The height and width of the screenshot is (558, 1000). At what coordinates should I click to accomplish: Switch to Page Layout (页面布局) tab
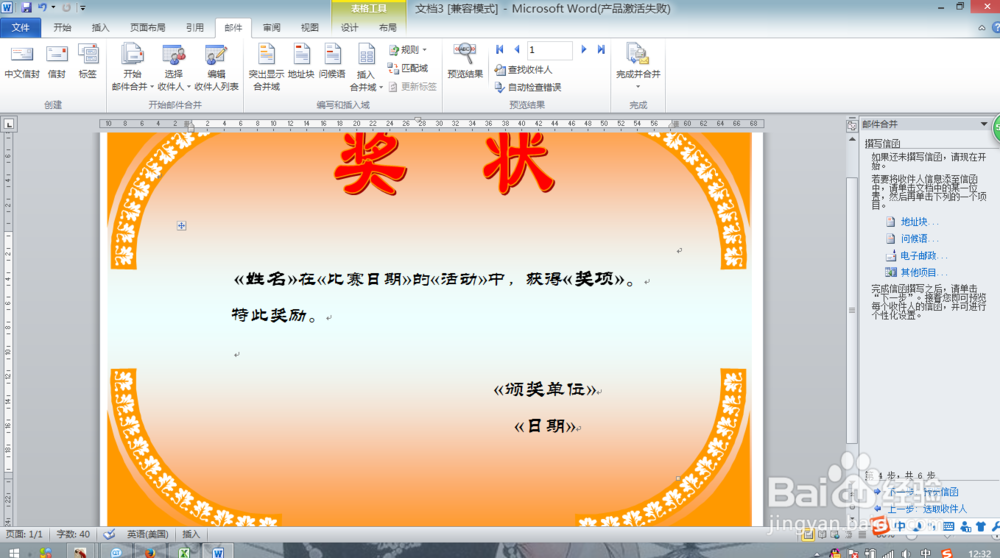point(147,27)
